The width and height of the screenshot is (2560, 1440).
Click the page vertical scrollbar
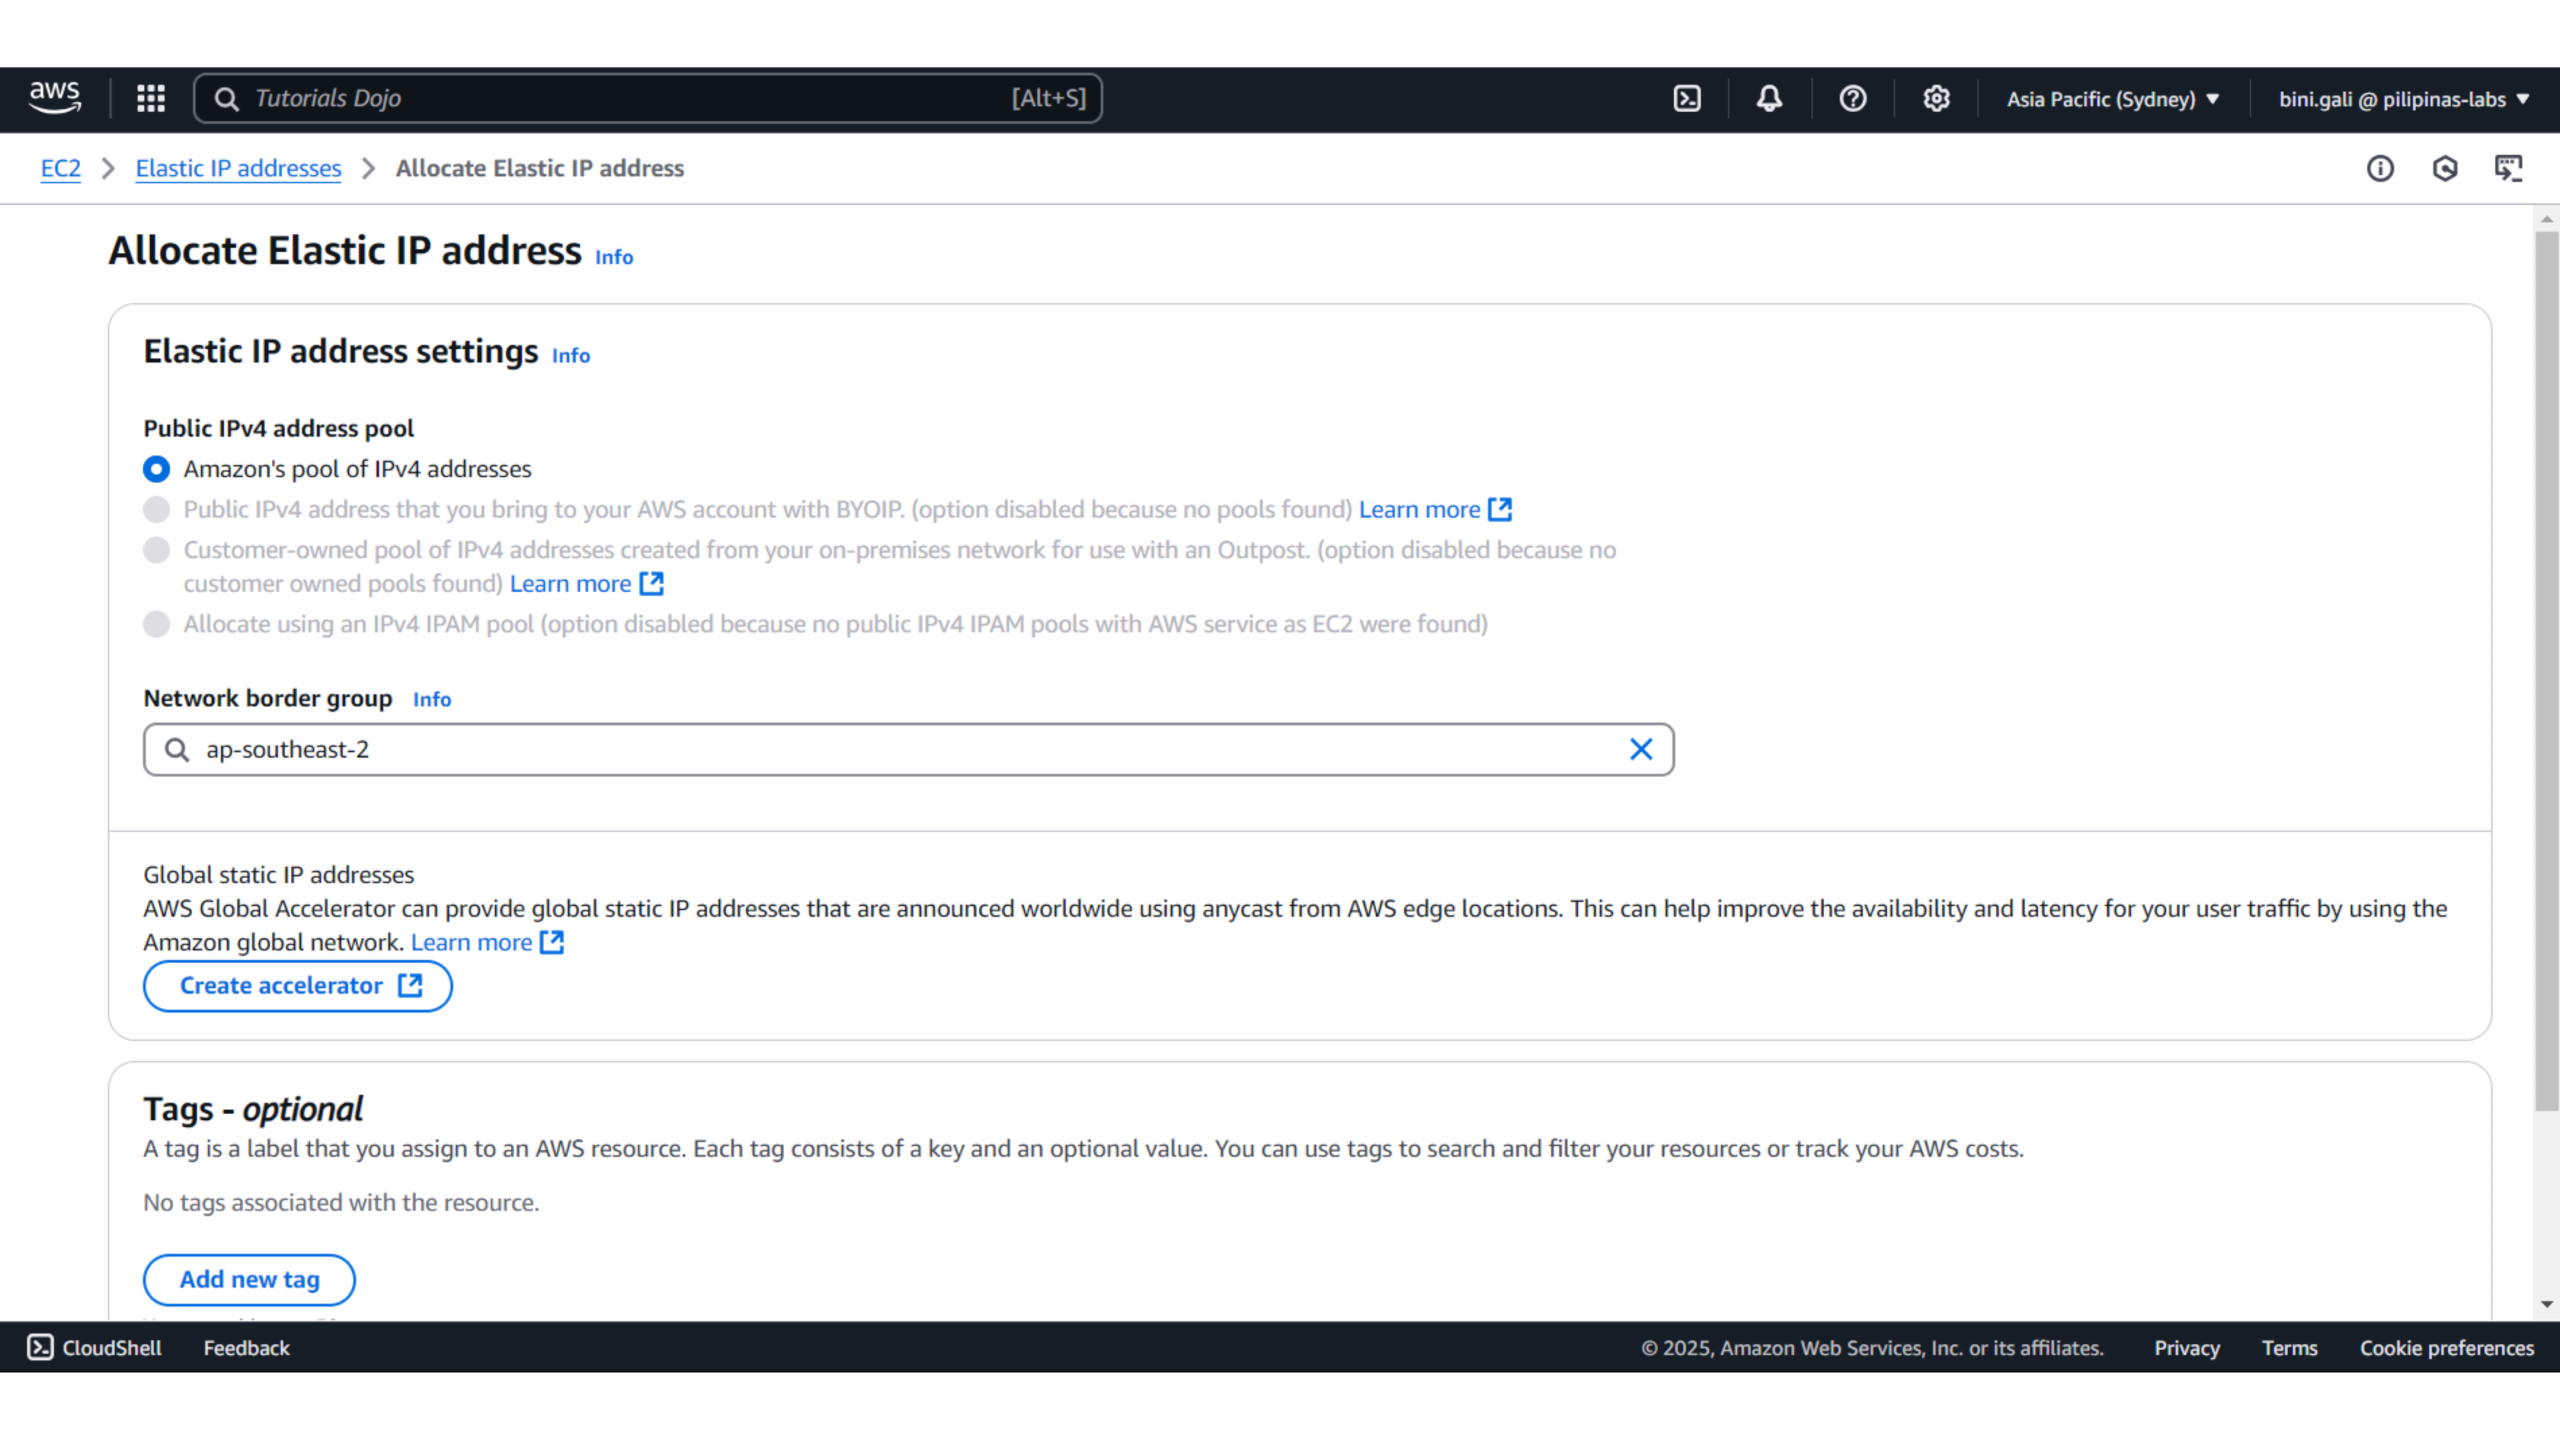pyautogui.click(x=2546, y=670)
